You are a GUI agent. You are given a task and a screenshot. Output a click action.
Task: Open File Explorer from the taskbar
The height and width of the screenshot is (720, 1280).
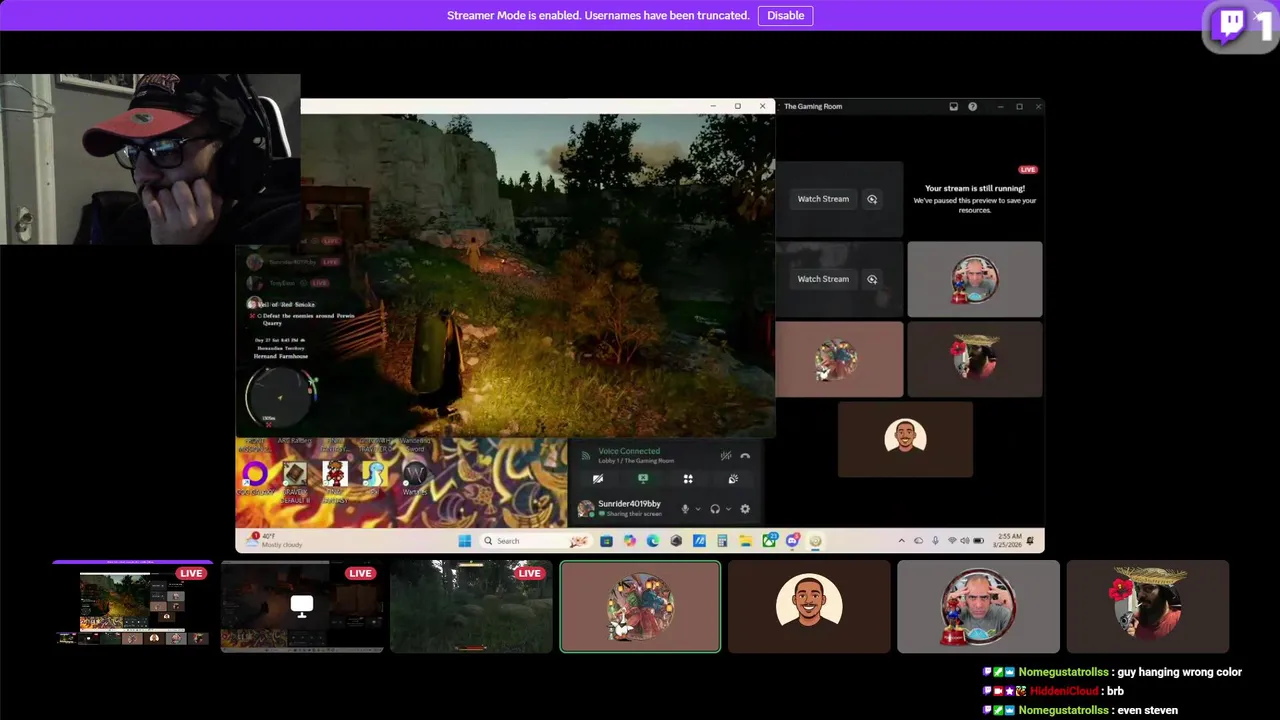(x=745, y=541)
